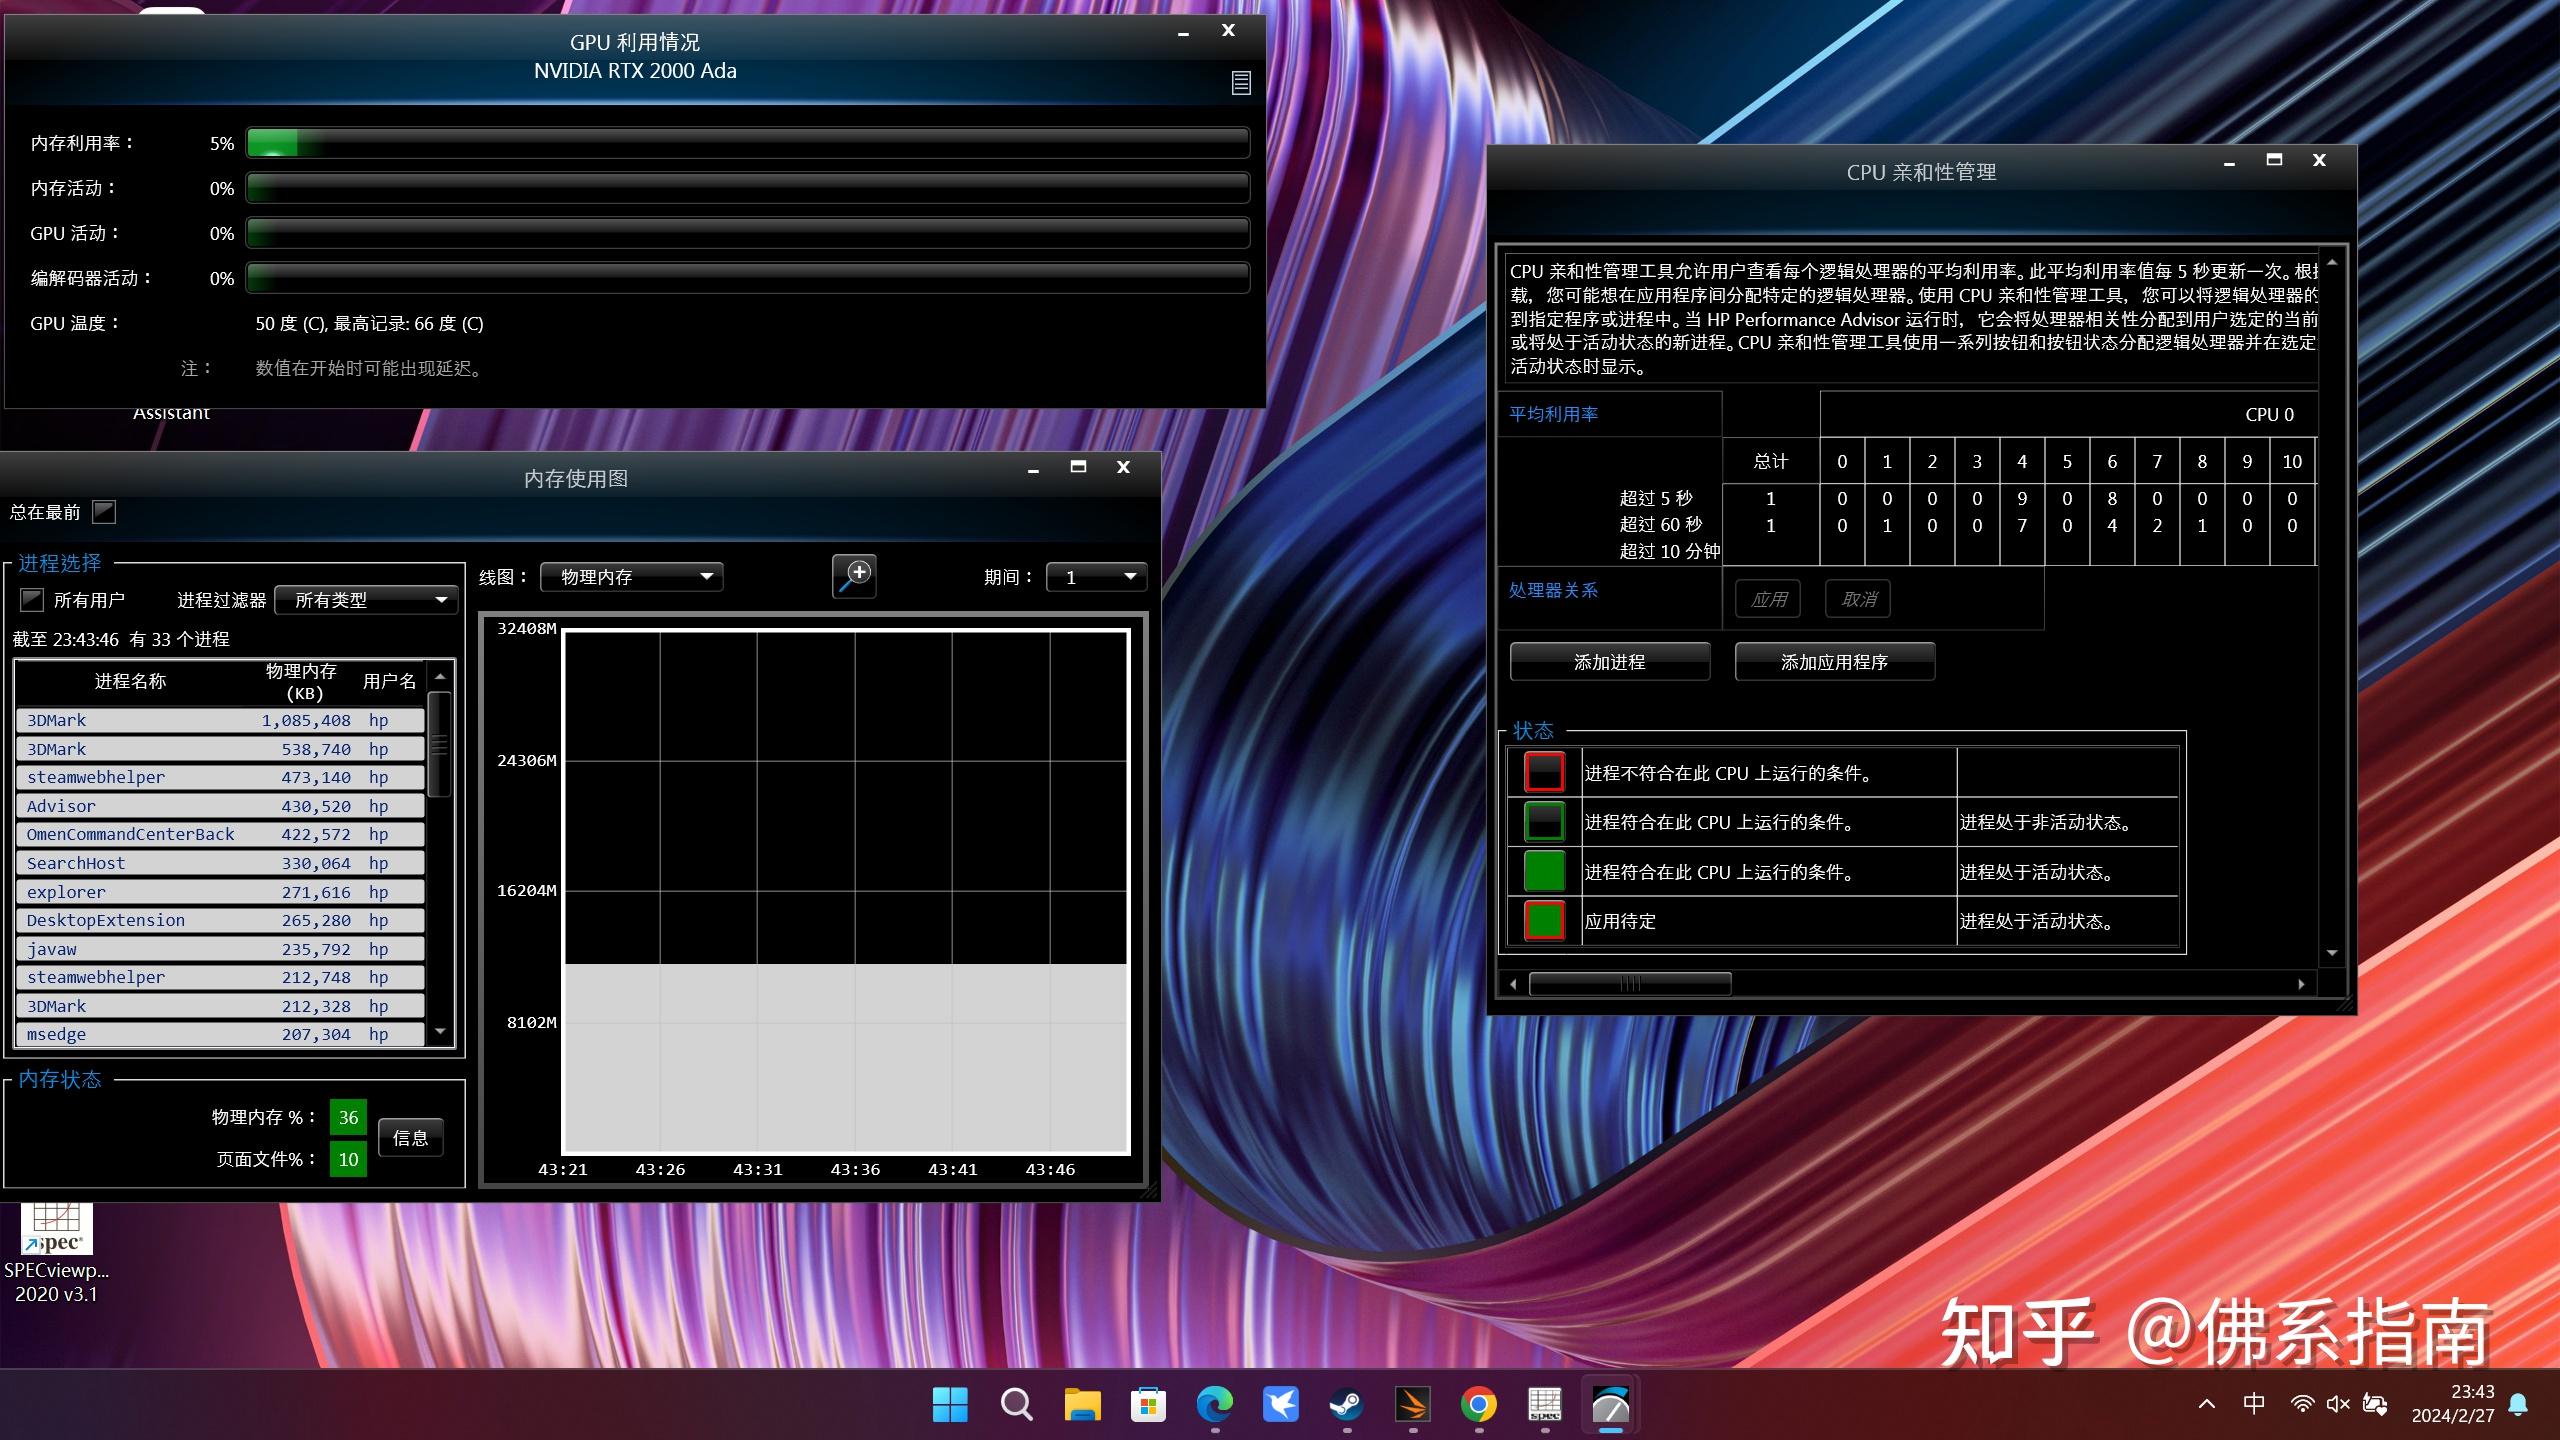
Task: Open taskbar clock showing 23:43
Action: point(2452,1404)
